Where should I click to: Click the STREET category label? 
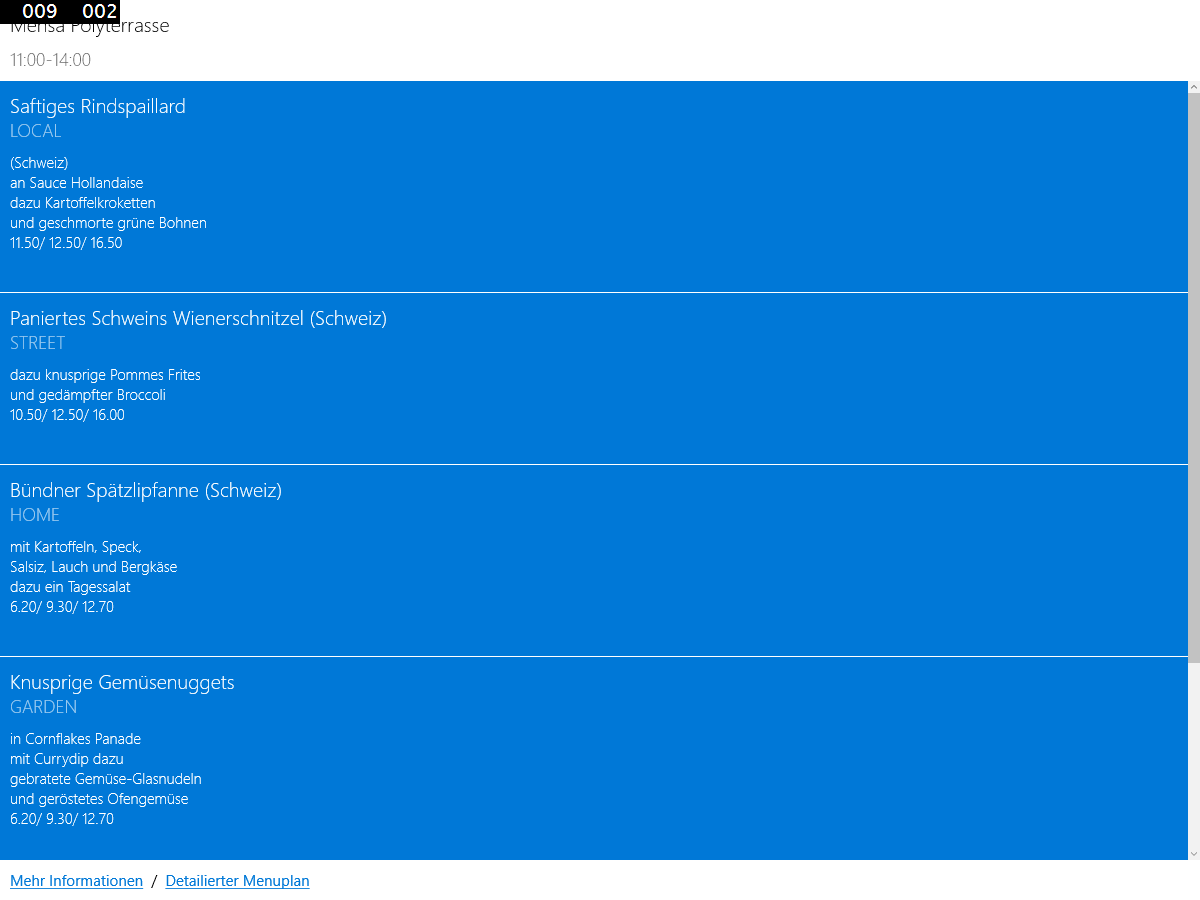(x=38, y=343)
